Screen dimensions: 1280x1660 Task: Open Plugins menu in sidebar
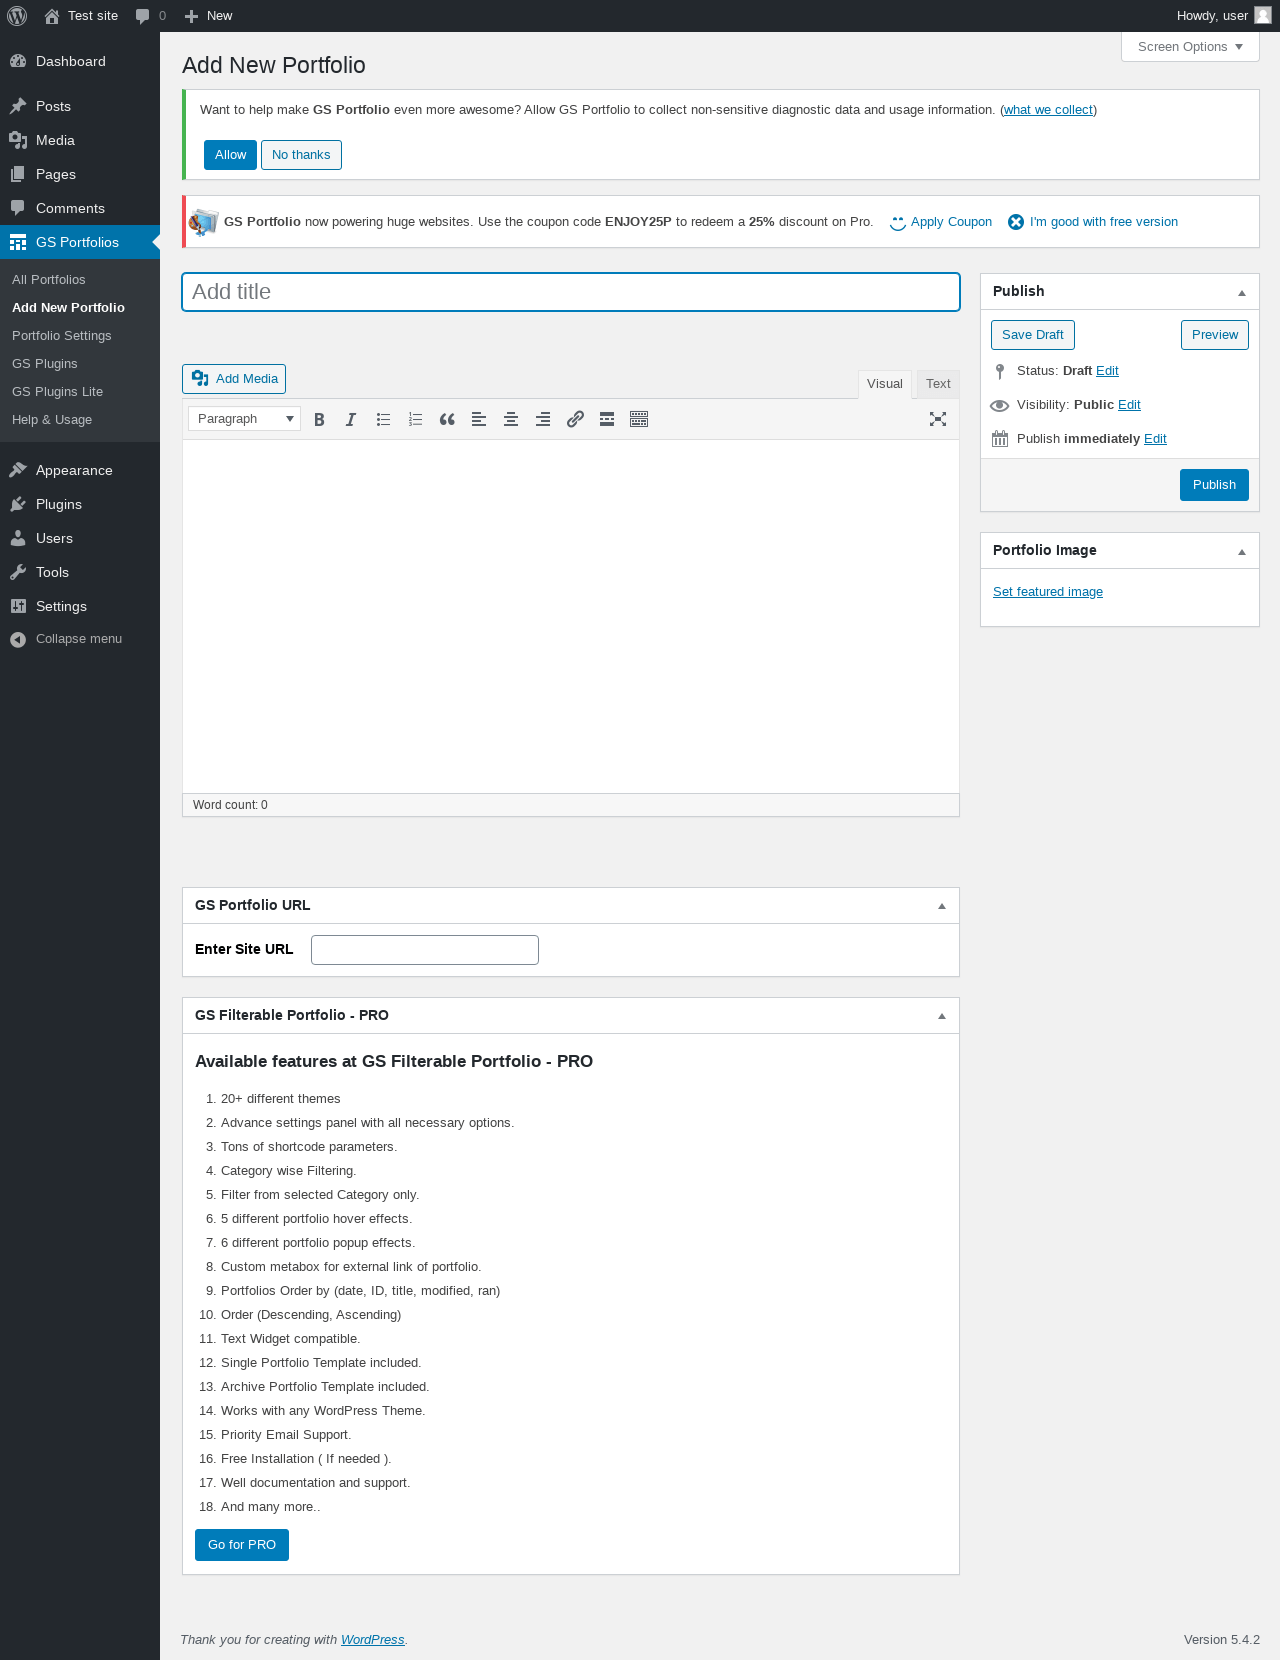pos(80,504)
